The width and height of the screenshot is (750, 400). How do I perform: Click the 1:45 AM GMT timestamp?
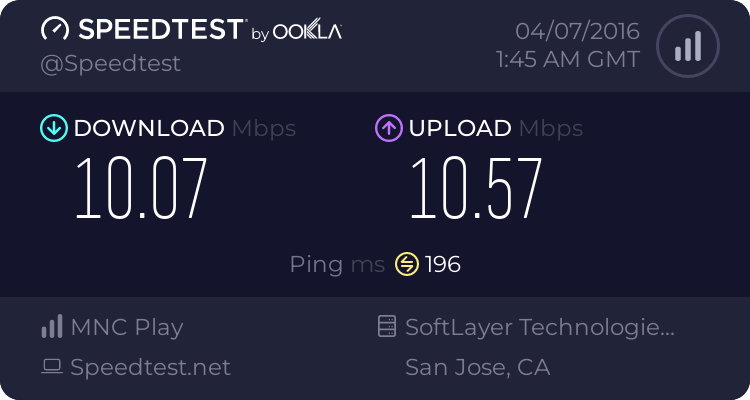pyautogui.click(x=567, y=60)
